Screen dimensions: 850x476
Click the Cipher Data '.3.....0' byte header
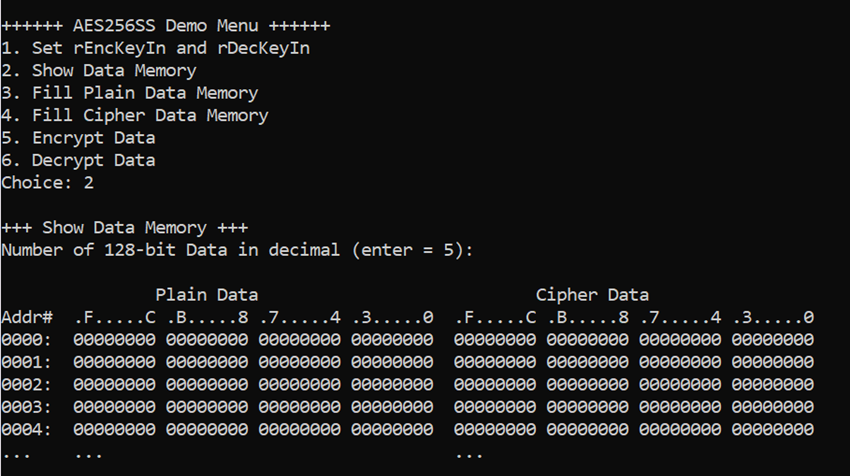click(x=773, y=317)
